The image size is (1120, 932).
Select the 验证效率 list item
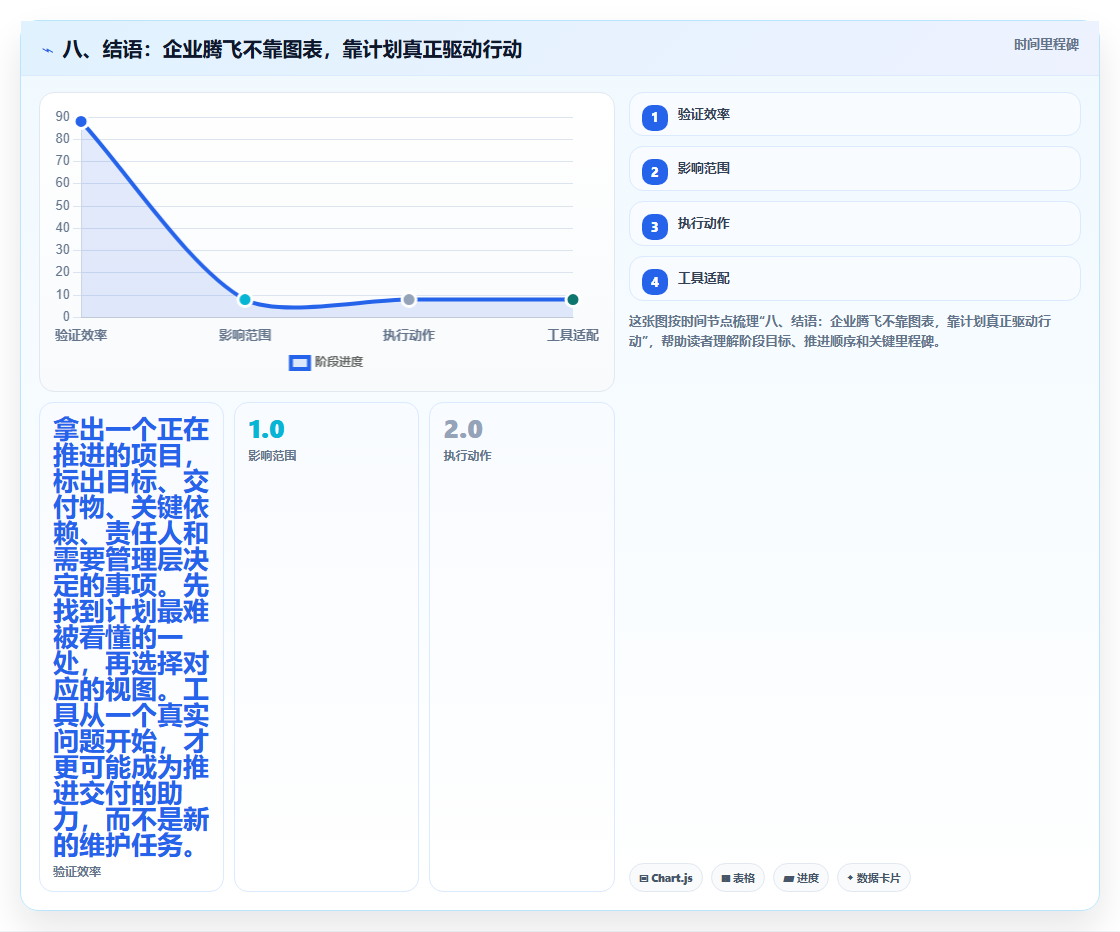(854, 114)
